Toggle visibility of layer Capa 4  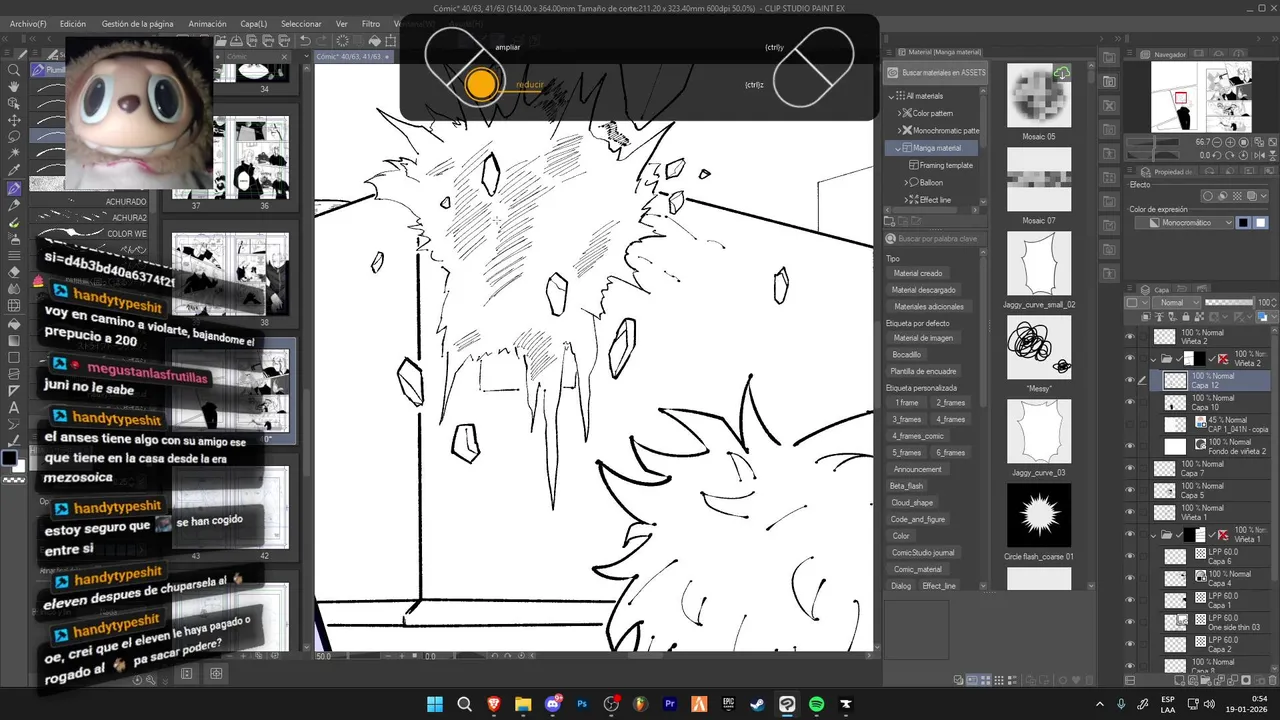point(1131,578)
